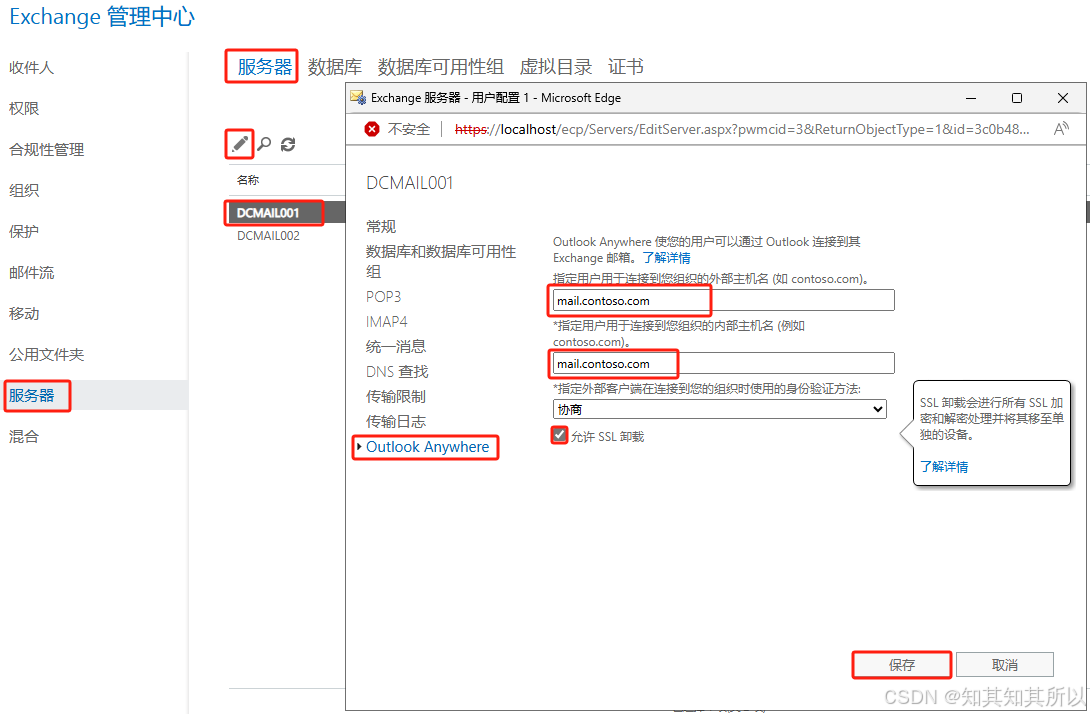The height and width of the screenshot is (714, 1090).
Task: Open 混合 in left navigation
Action: click(x=24, y=437)
